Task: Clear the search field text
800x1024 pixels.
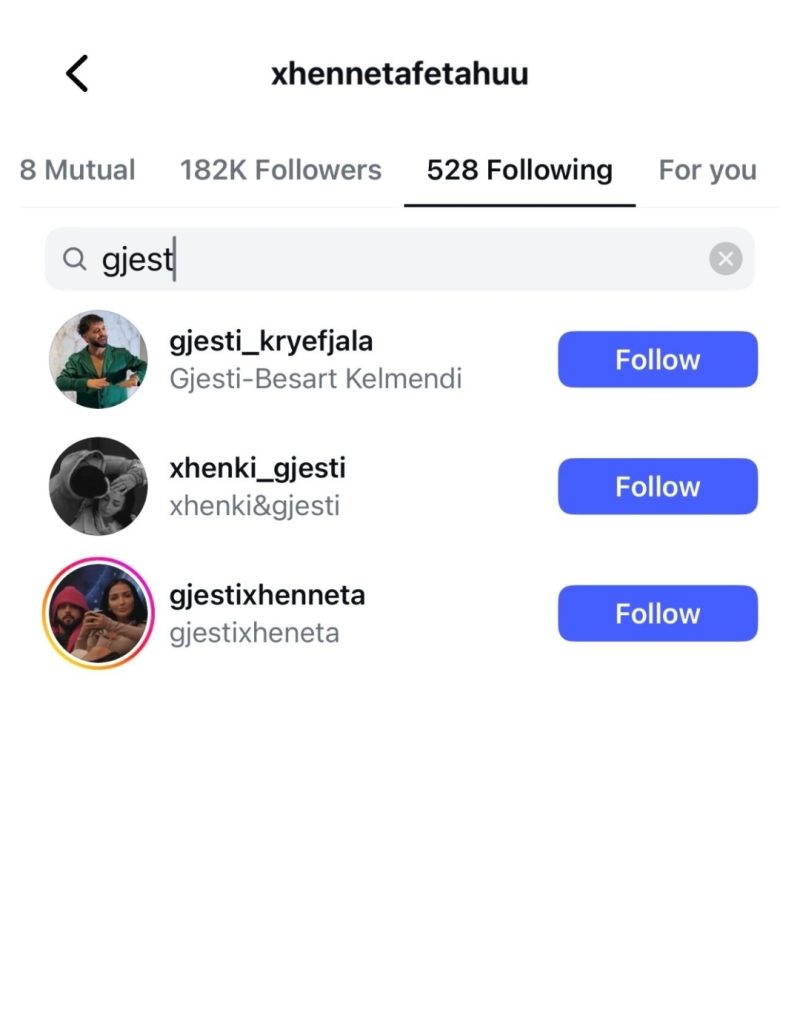Action: tap(725, 260)
